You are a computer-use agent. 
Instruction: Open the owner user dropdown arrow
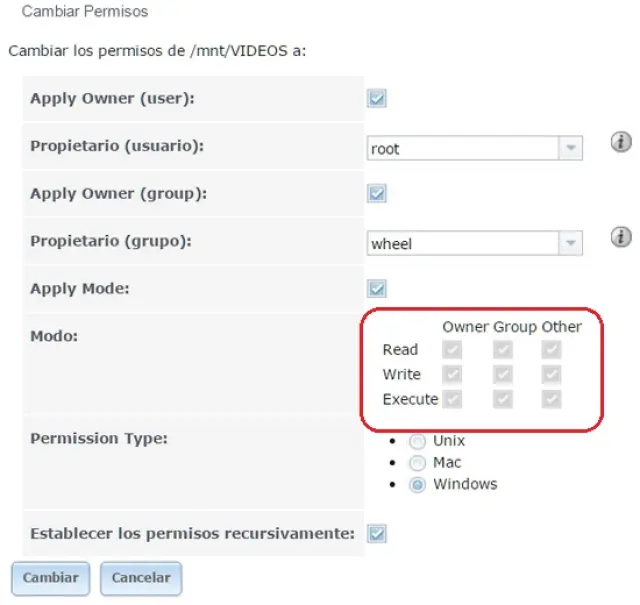[570, 148]
